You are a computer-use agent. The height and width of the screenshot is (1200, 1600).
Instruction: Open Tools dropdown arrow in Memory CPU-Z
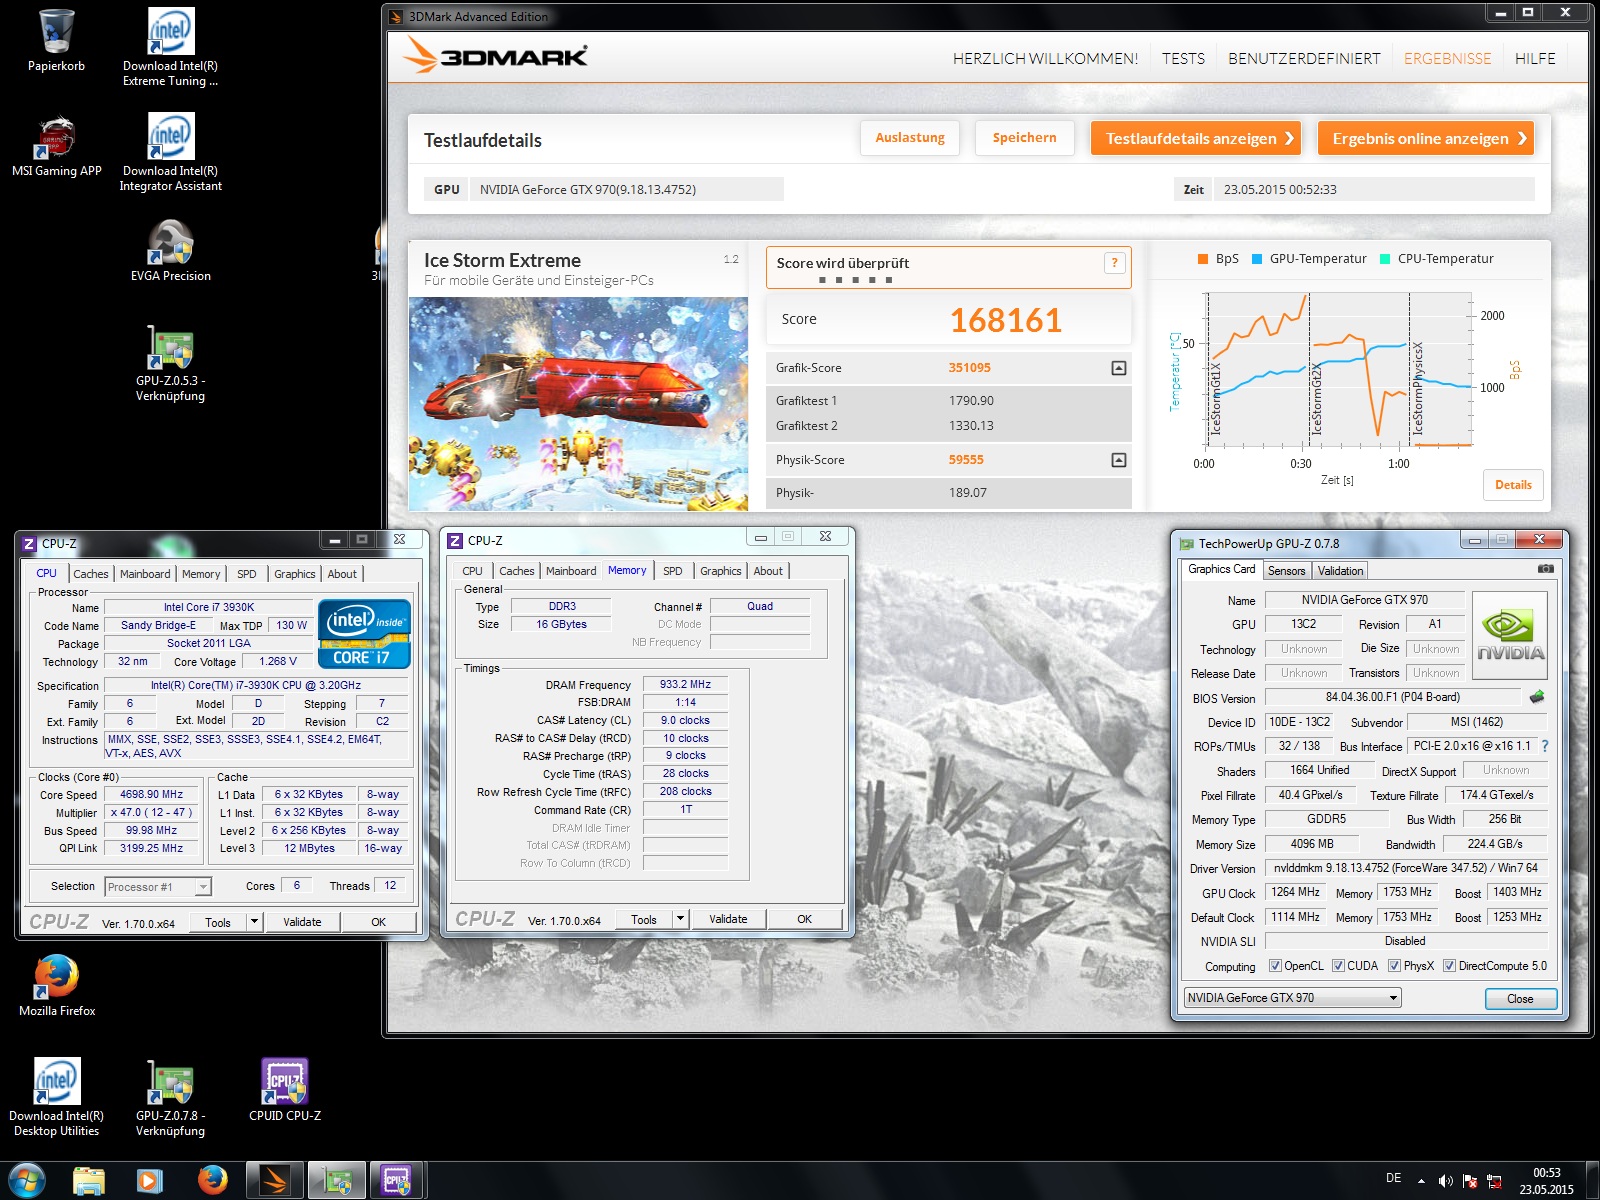coord(681,919)
